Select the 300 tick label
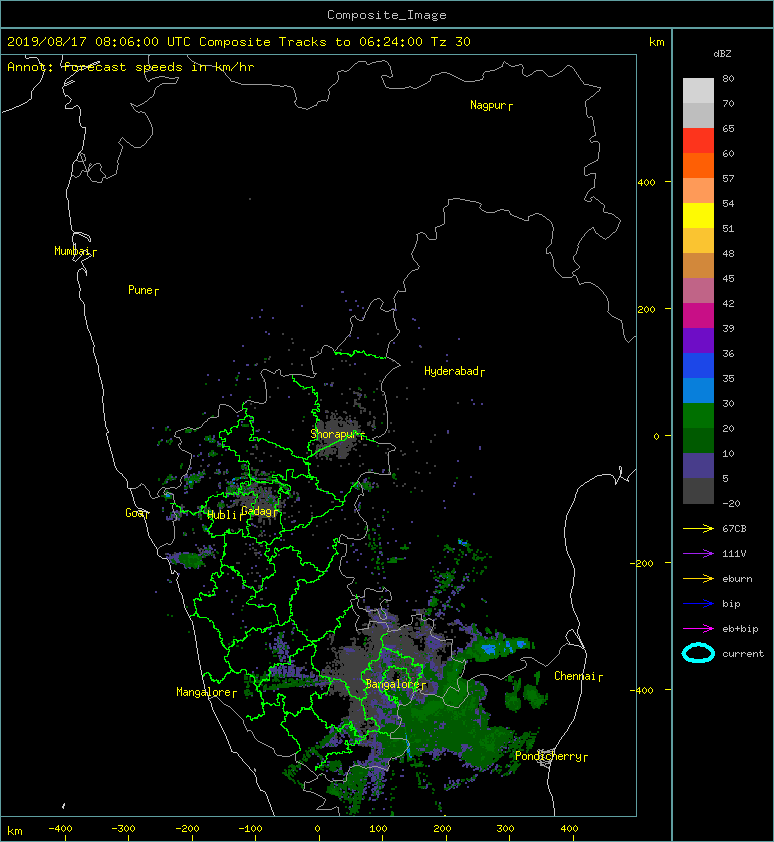The width and height of the screenshot is (774, 842). pyautogui.click(x=505, y=829)
